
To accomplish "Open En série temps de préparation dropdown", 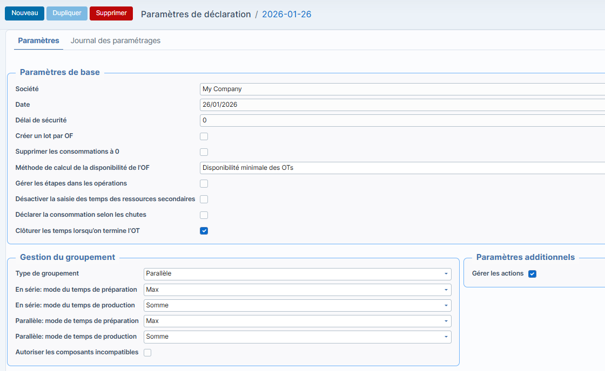I will click(x=297, y=290).
